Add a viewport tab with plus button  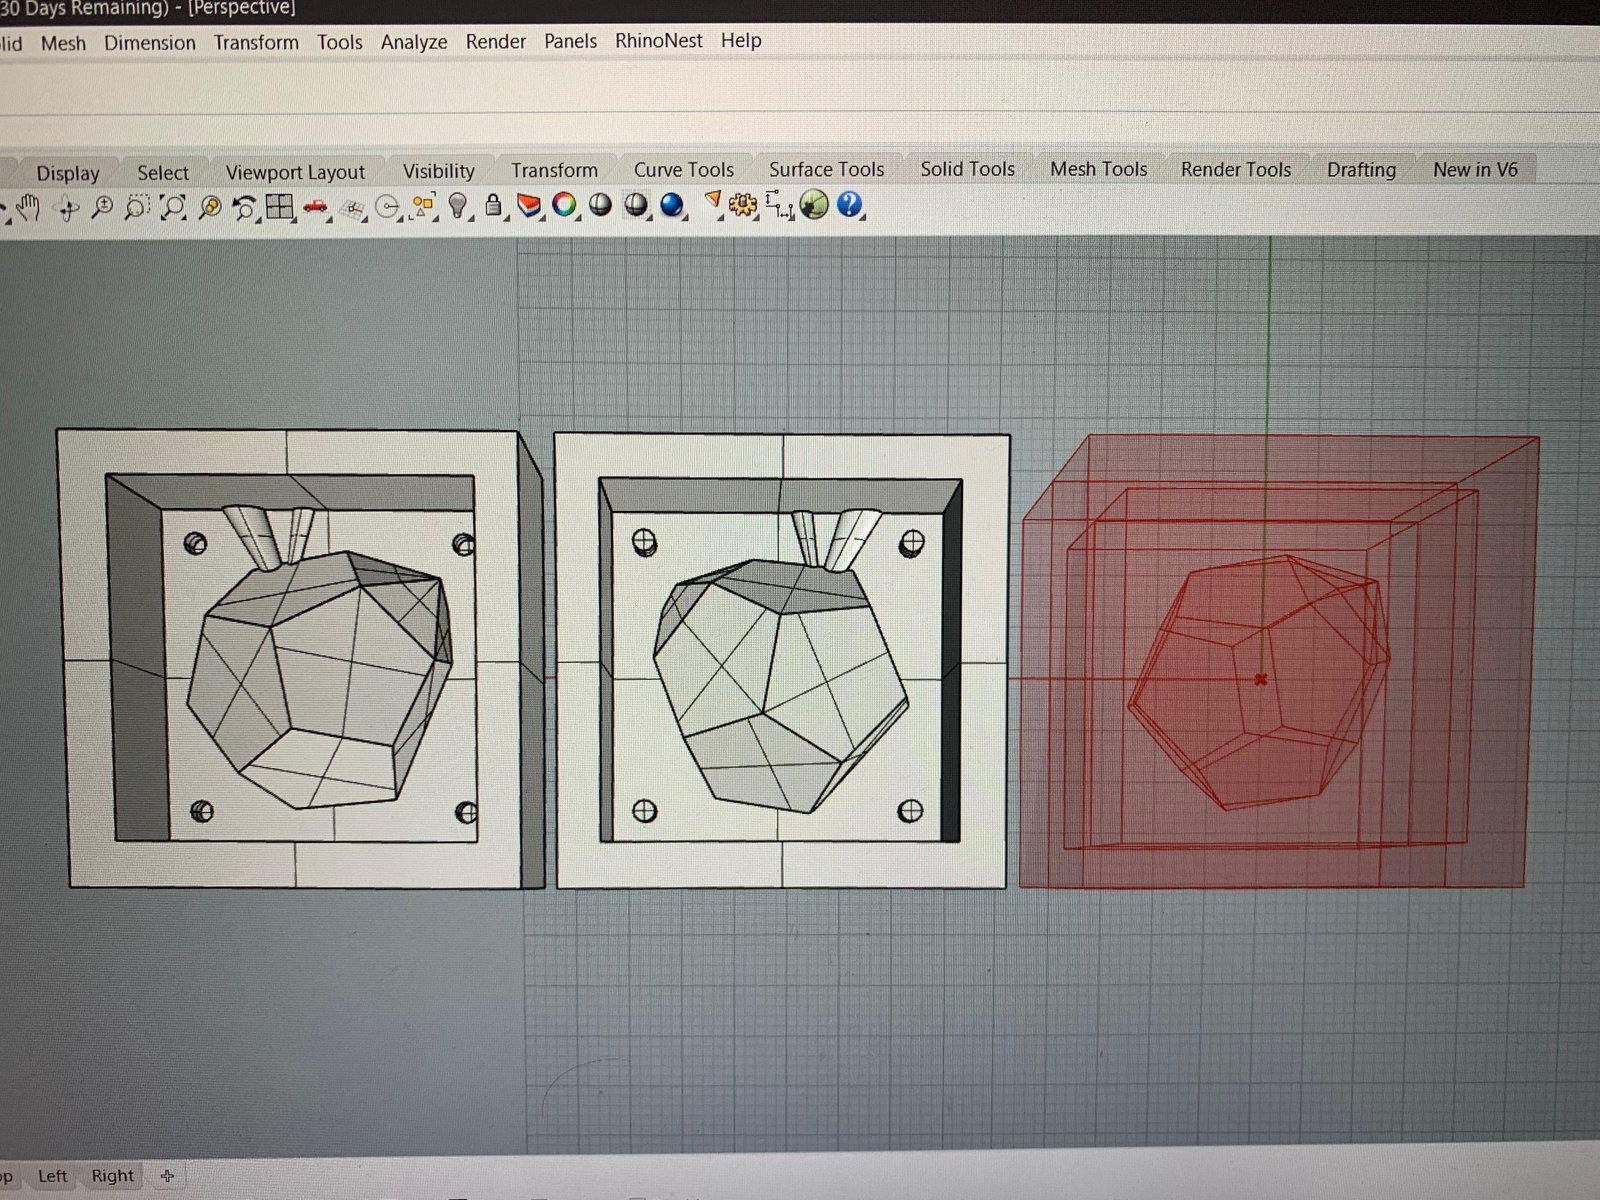pos(167,1176)
